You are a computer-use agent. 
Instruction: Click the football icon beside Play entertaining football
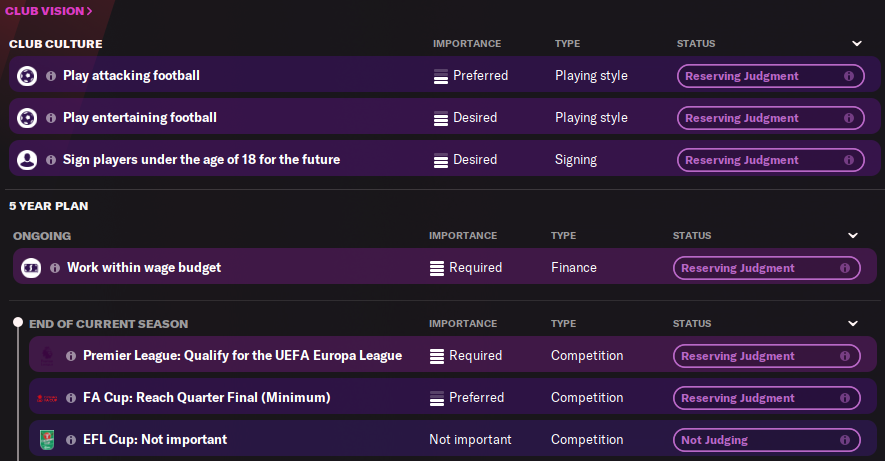(x=27, y=118)
